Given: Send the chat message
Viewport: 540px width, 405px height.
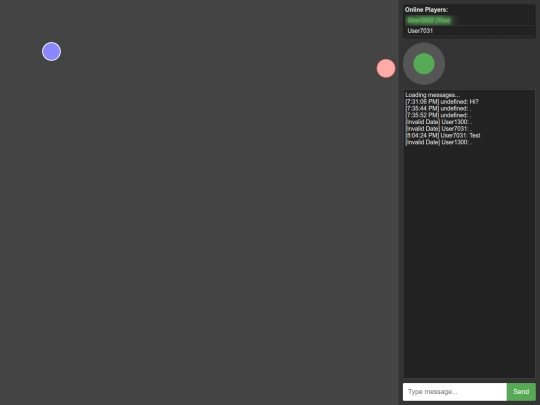Looking at the screenshot, I should (x=521, y=392).
